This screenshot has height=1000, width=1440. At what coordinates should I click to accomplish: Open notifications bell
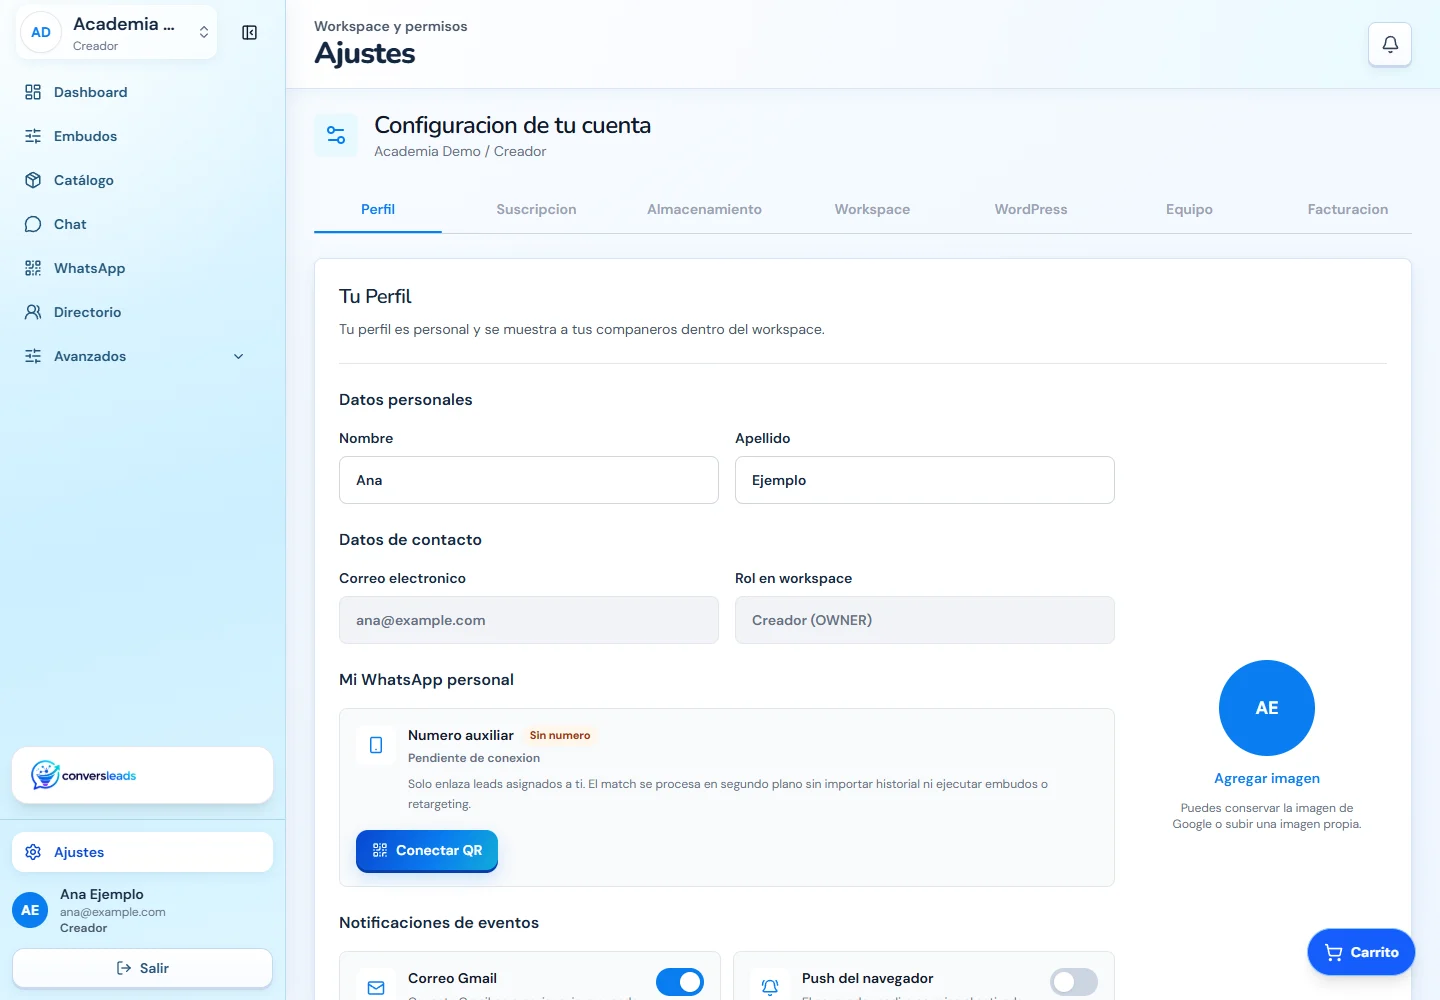pyautogui.click(x=1390, y=44)
